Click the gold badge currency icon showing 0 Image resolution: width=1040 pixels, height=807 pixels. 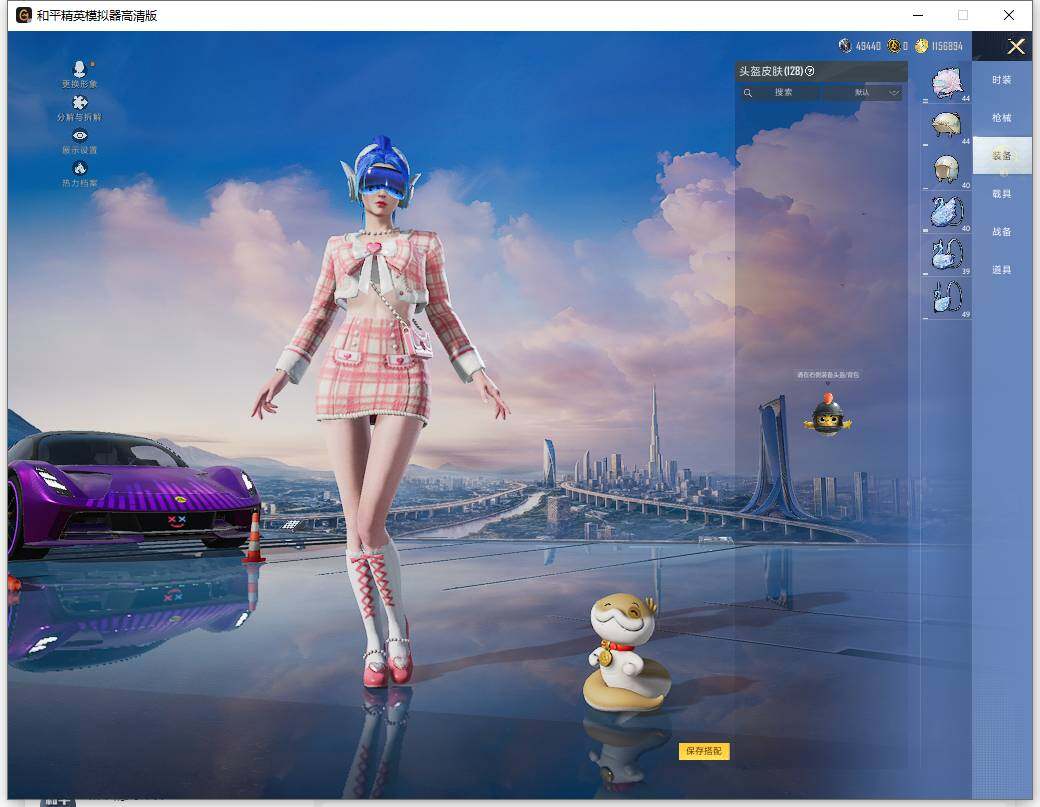coord(893,46)
